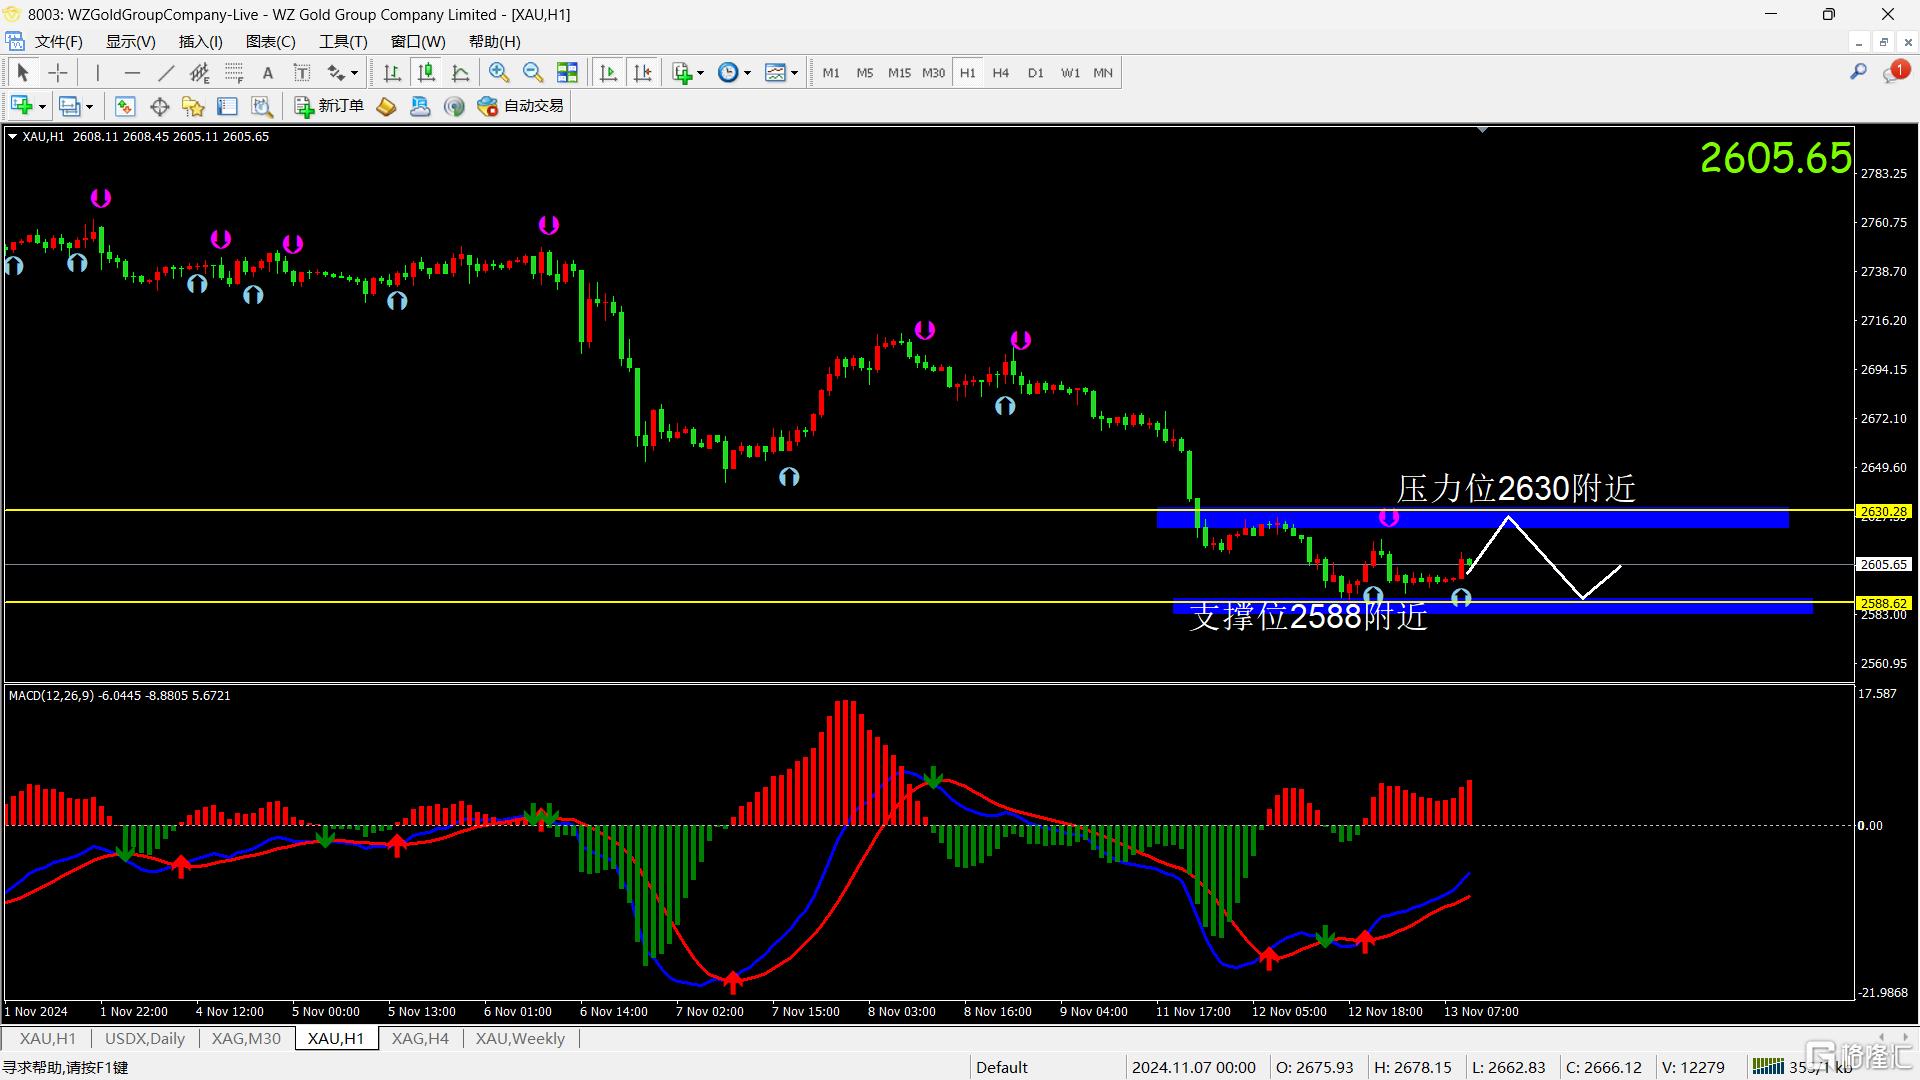Select the cursor arrow tool

(x=22, y=73)
